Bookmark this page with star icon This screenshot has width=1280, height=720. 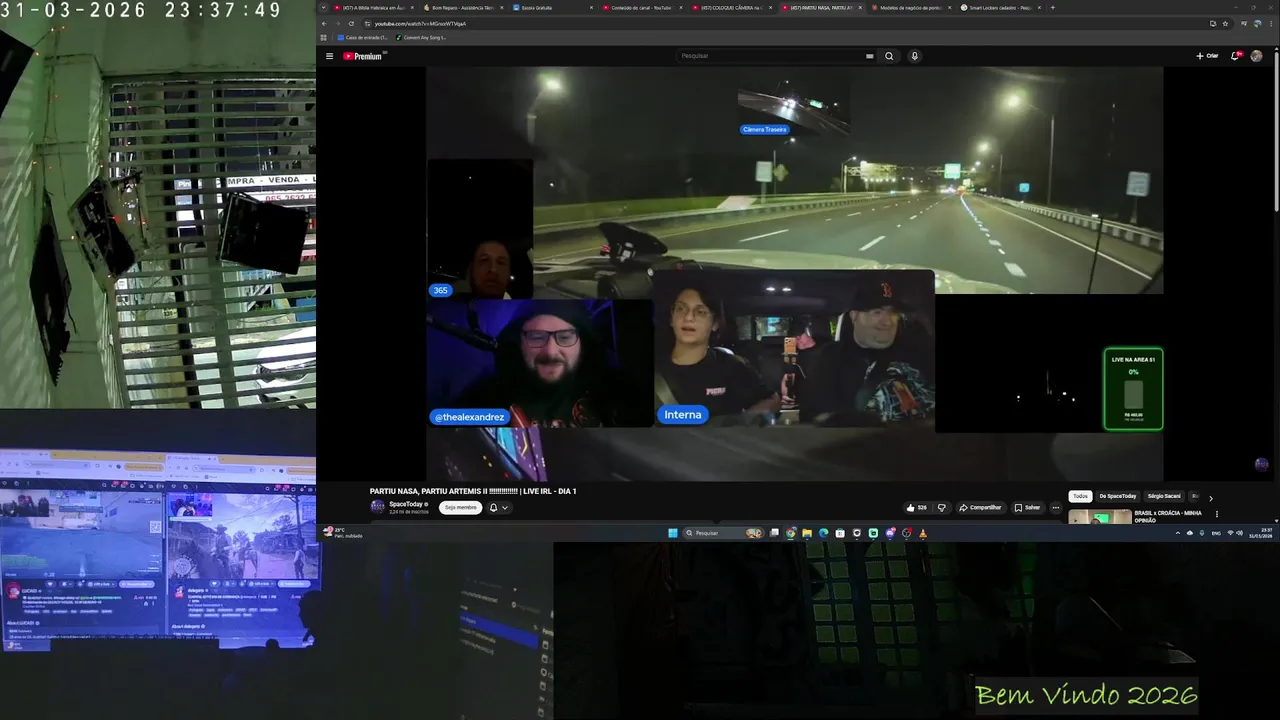[1225, 23]
